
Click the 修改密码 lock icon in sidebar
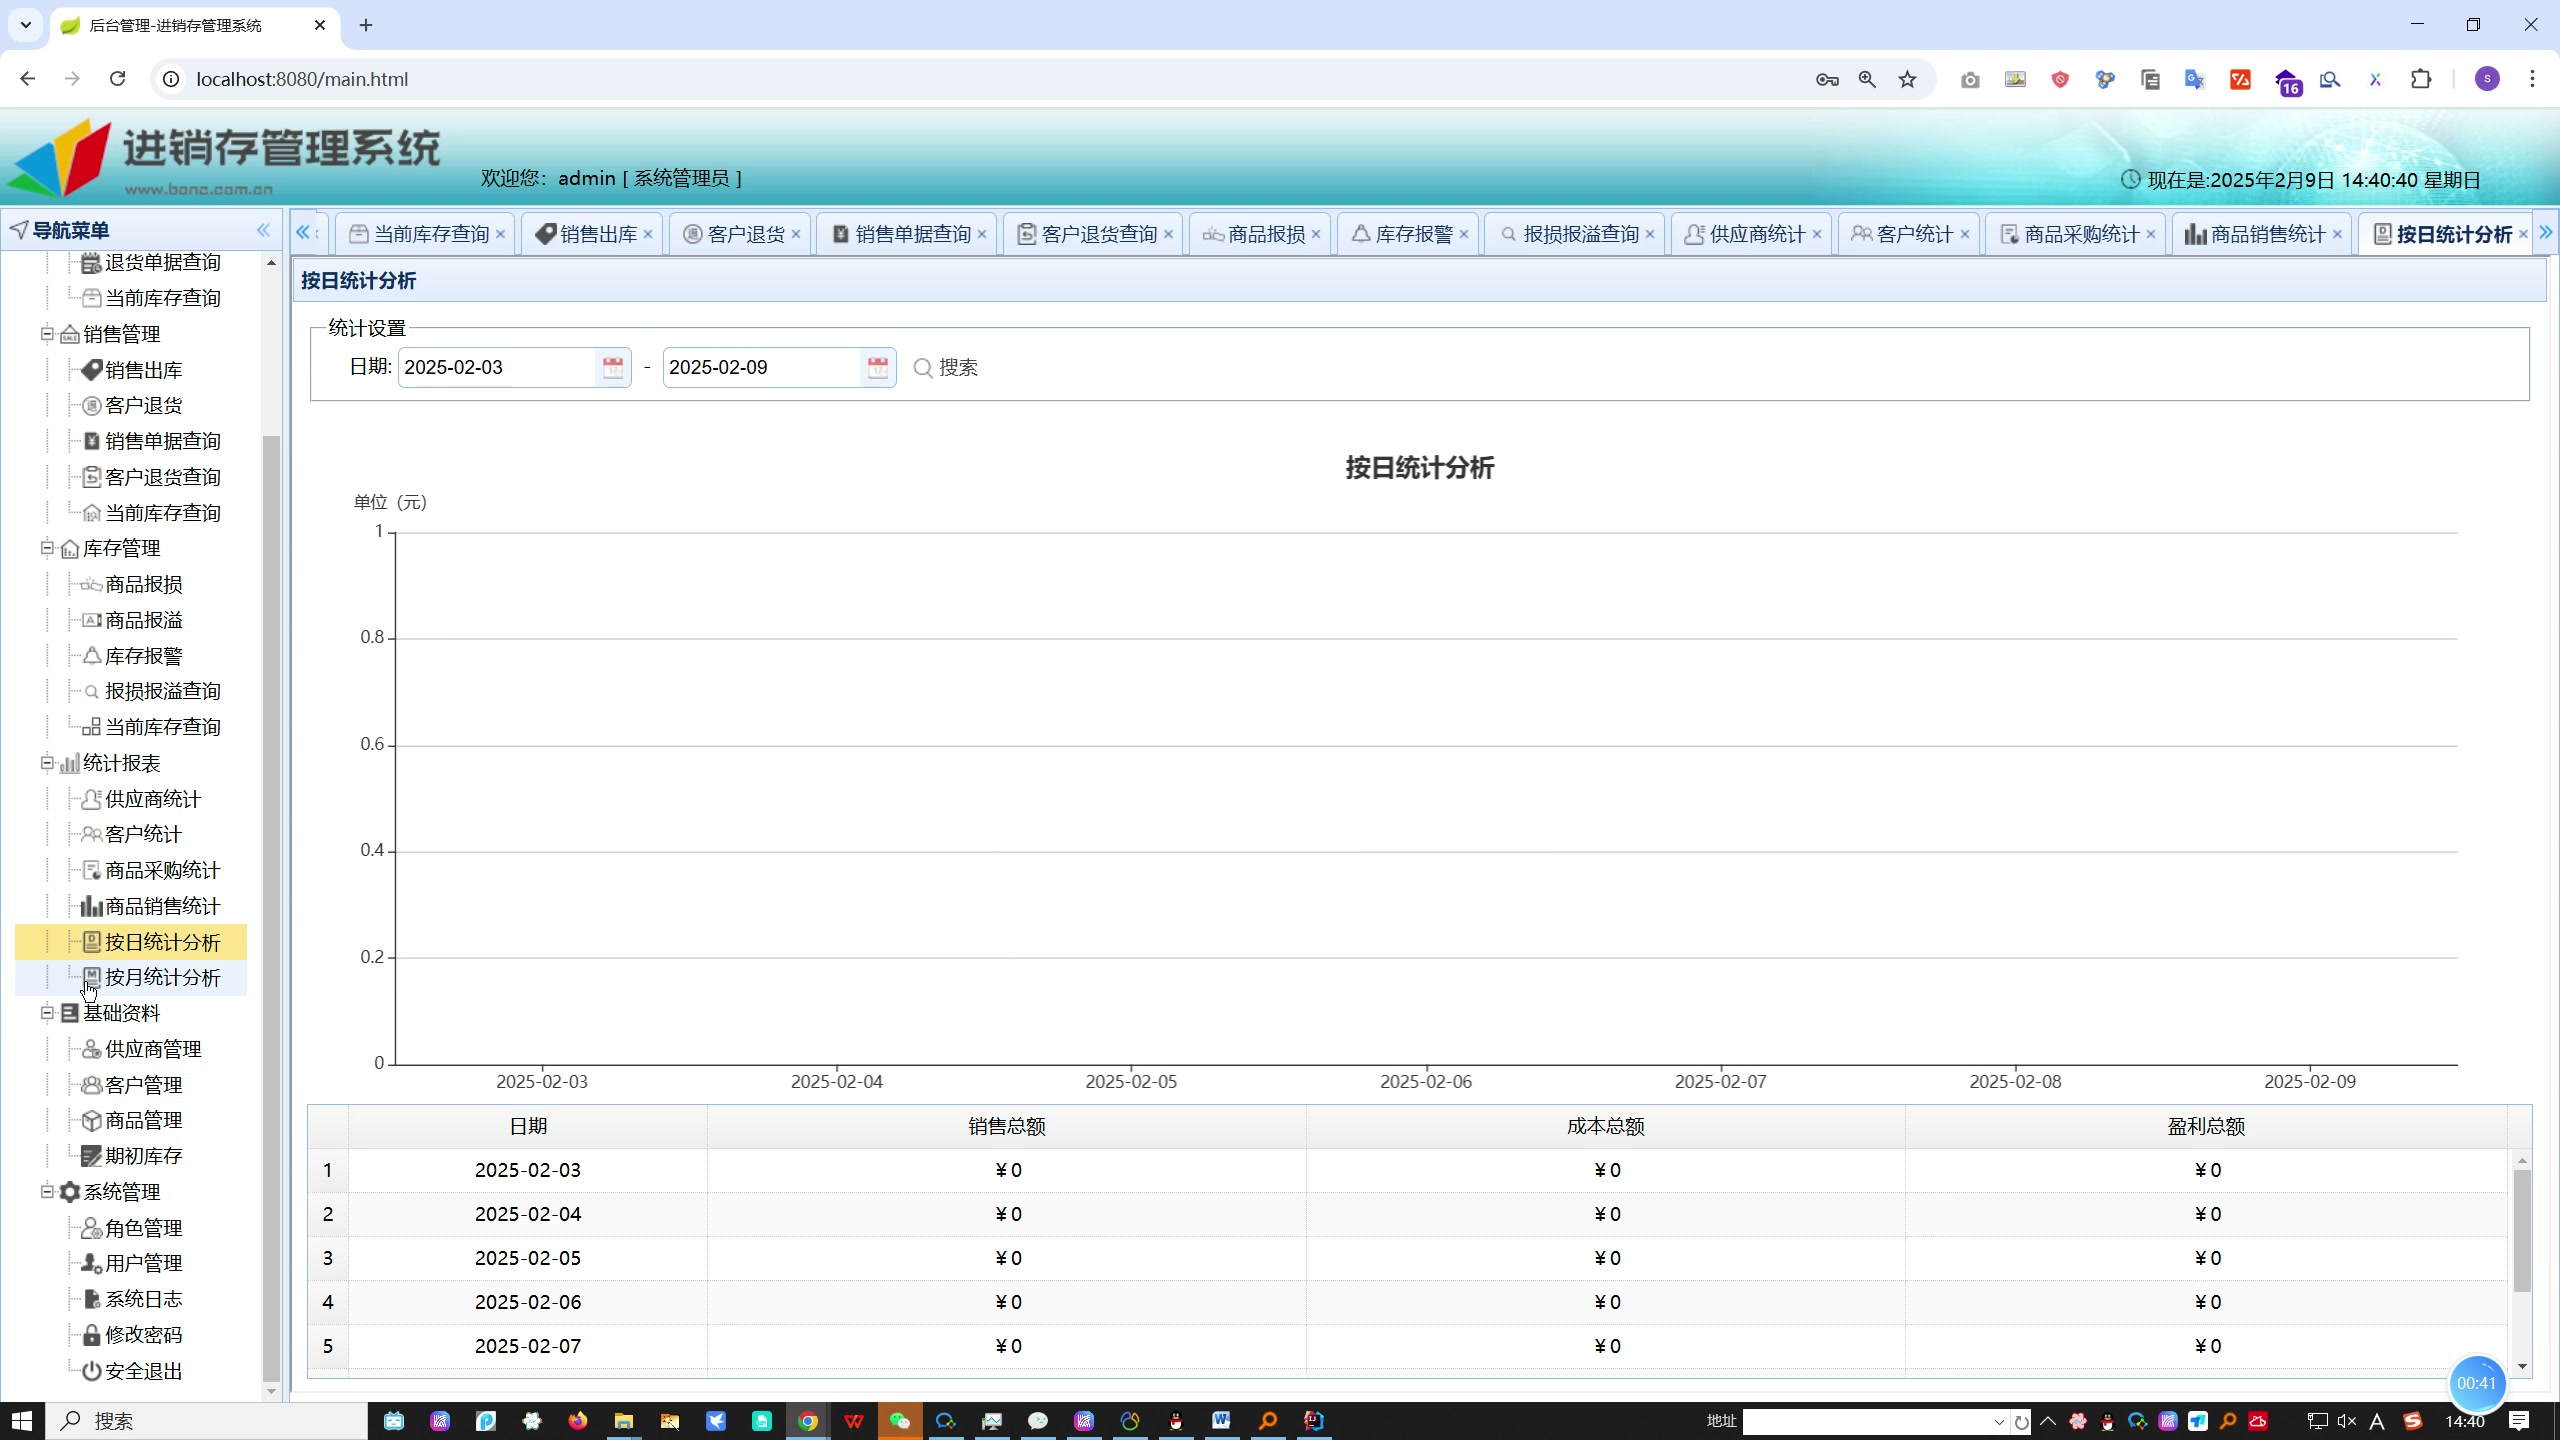(91, 1335)
